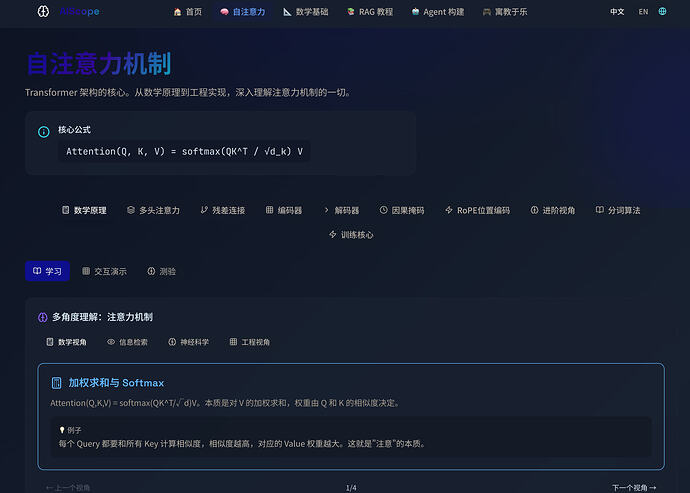The width and height of the screenshot is (690, 493).
Task: Click the calculator icon beside 加权求和与 Softmax
Action: 56,383
